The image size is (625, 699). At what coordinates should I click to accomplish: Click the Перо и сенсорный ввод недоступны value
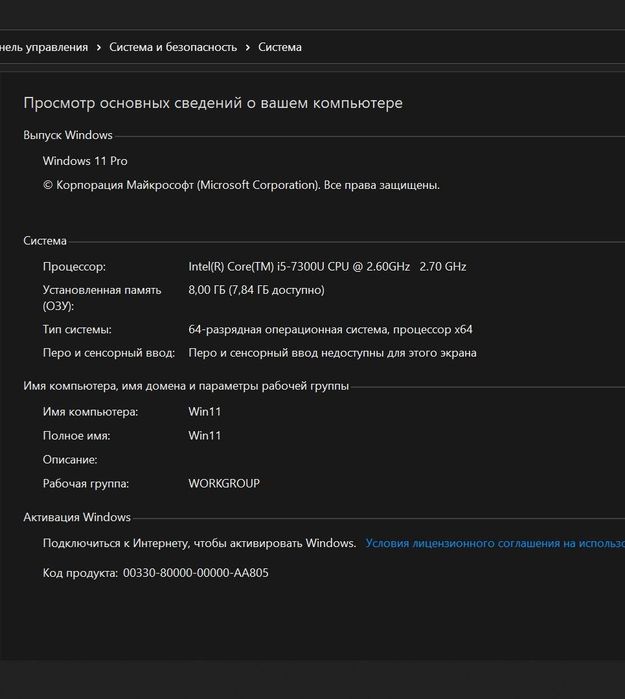[332, 353]
